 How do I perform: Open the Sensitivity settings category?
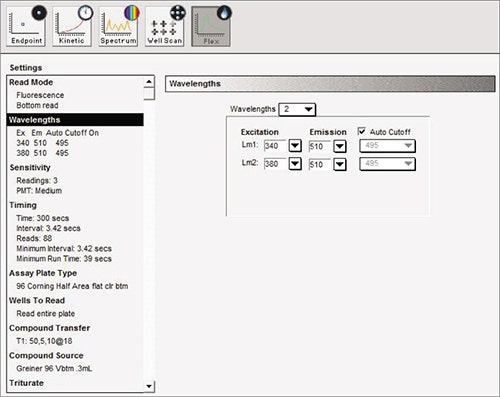30,167
